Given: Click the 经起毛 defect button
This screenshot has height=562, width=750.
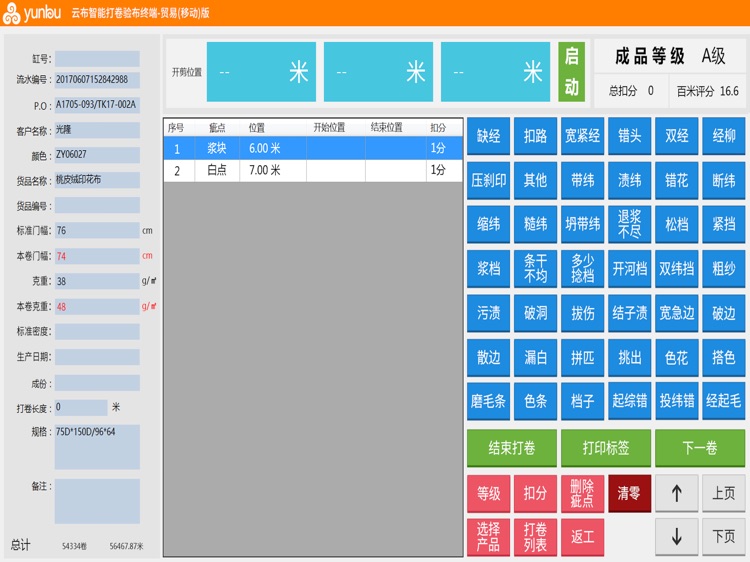Looking at the screenshot, I should (x=724, y=401).
